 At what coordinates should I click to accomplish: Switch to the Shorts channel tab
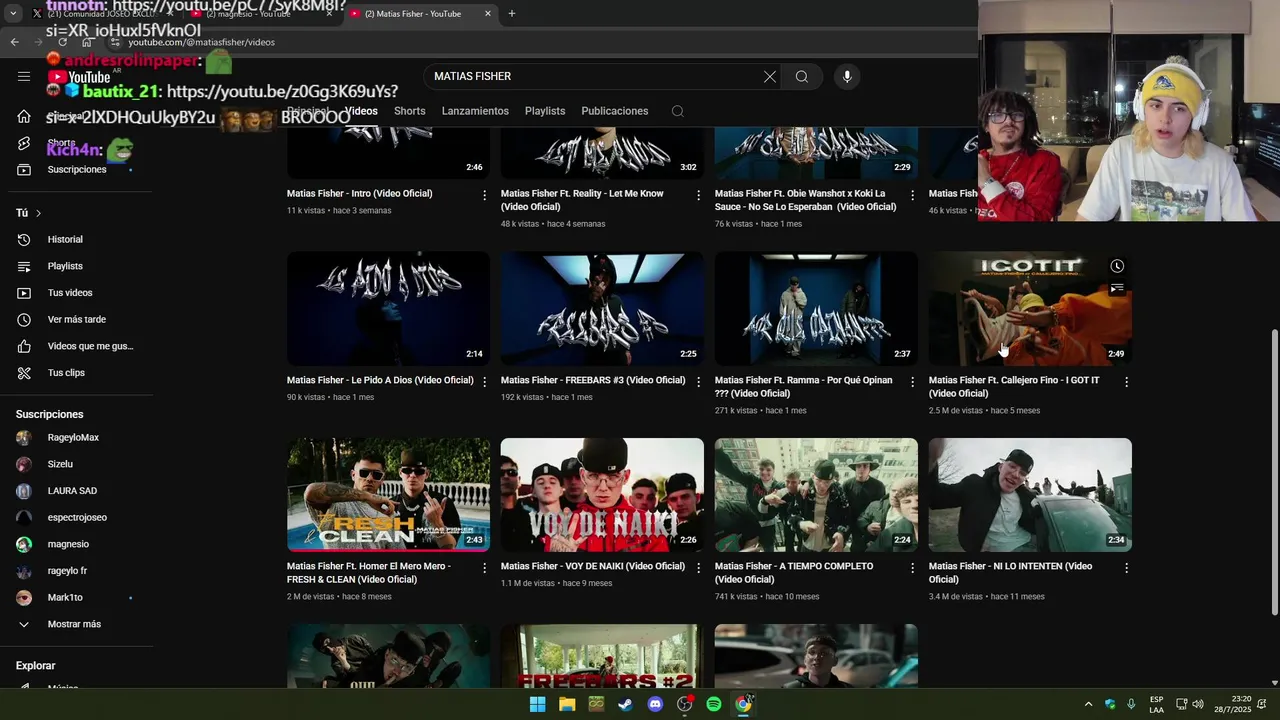click(409, 111)
